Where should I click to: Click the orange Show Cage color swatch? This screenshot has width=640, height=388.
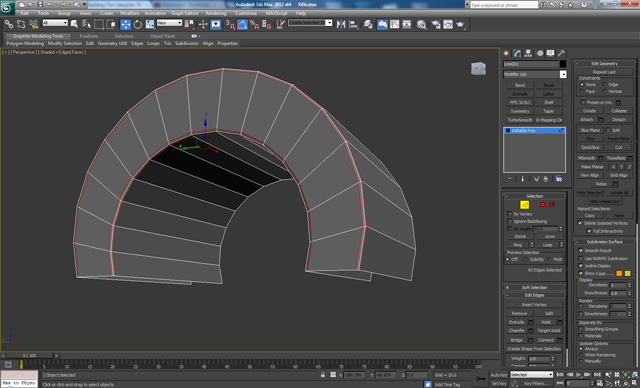[x=619, y=273]
